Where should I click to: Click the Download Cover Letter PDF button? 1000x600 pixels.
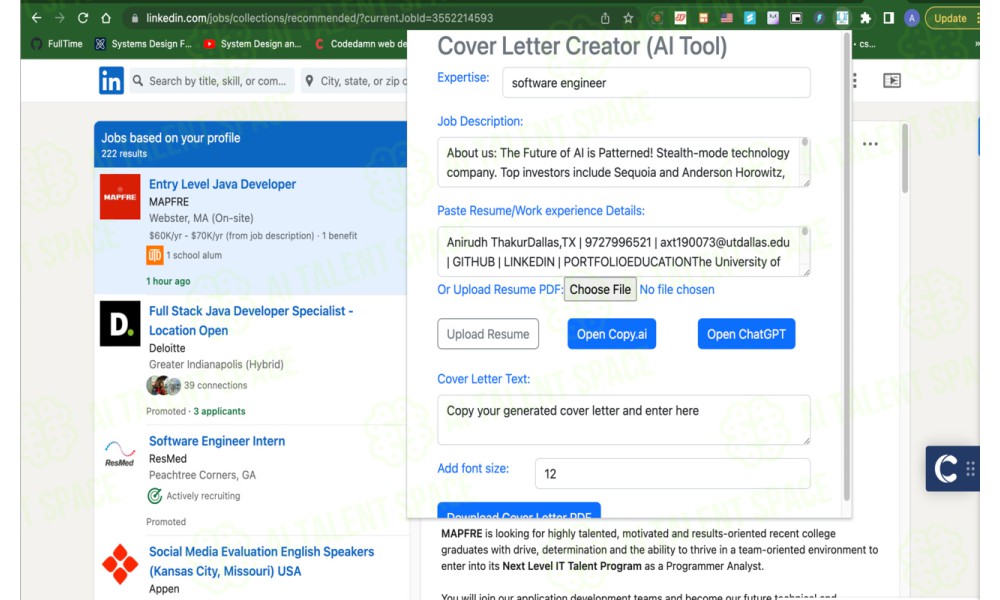[518, 511]
